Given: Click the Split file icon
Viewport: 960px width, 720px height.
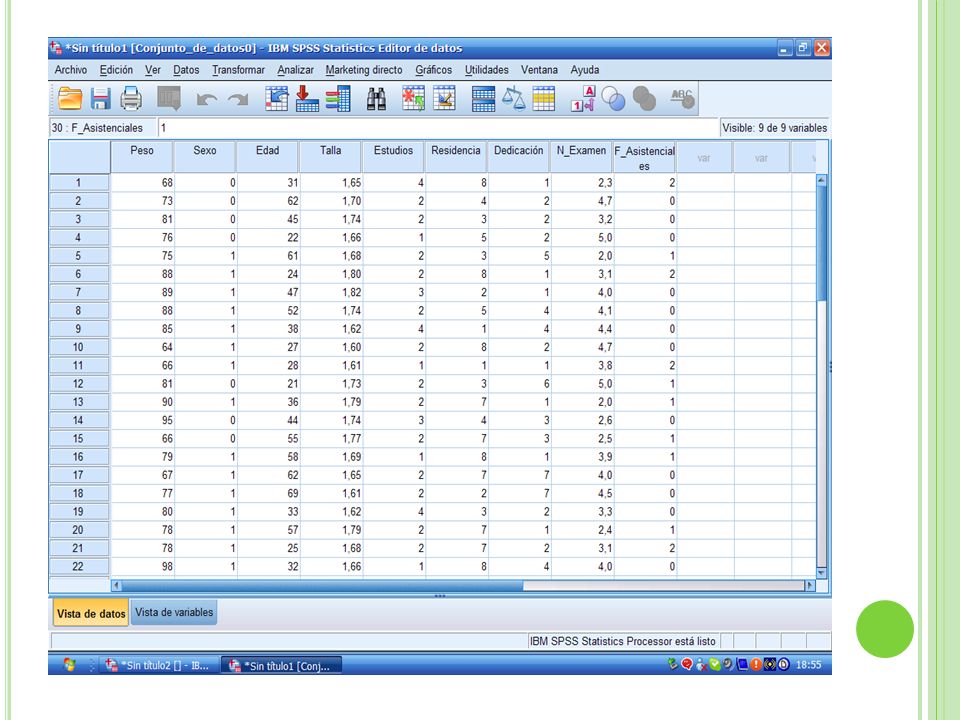Looking at the screenshot, I should click(x=483, y=99).
